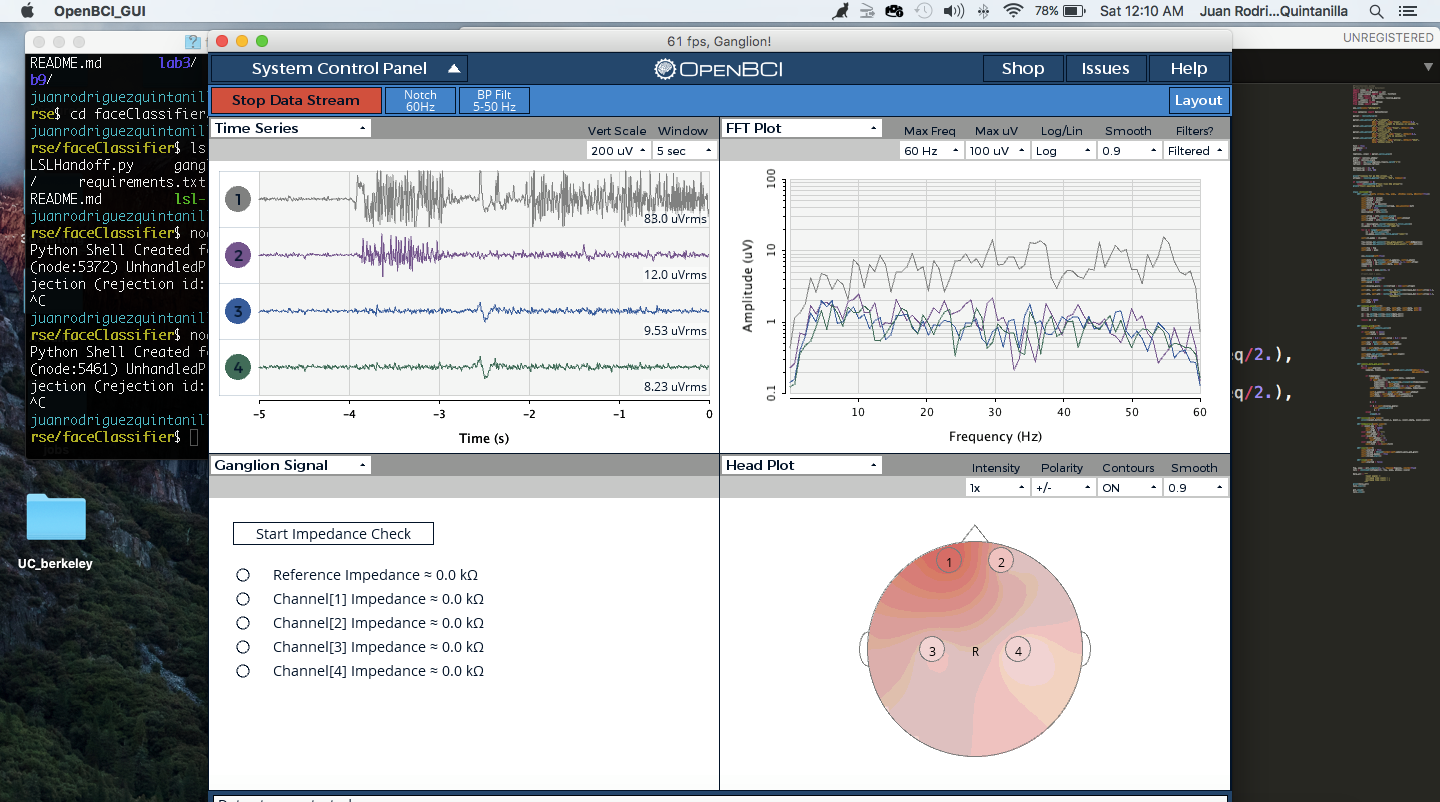Open macOS Spotlight search icon

(x=1376, y=11)
